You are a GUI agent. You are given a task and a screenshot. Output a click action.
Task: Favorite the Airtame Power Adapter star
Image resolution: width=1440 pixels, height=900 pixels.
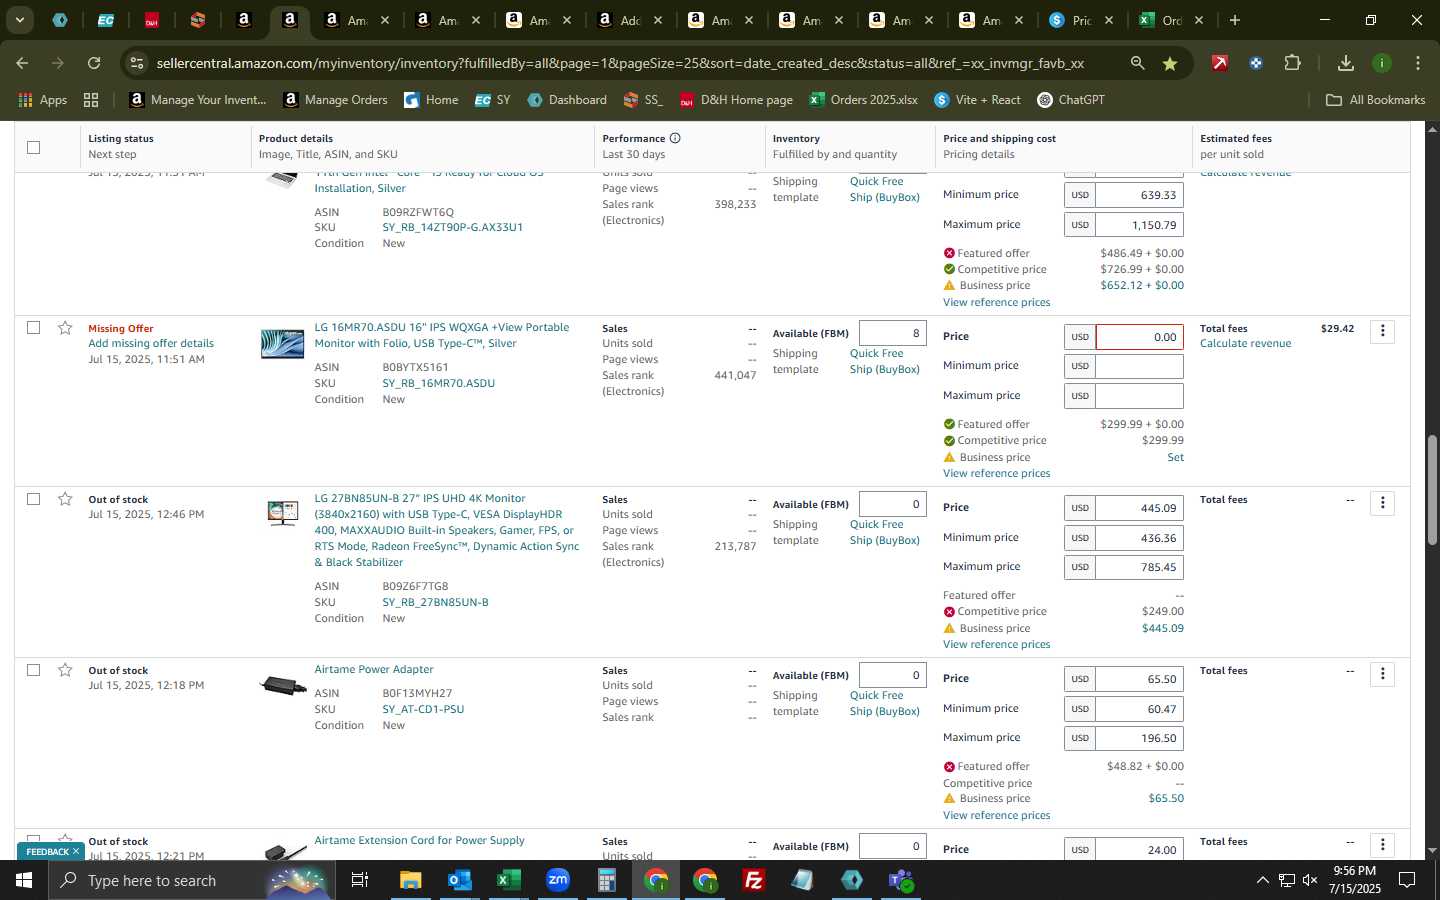coord(65,670)
